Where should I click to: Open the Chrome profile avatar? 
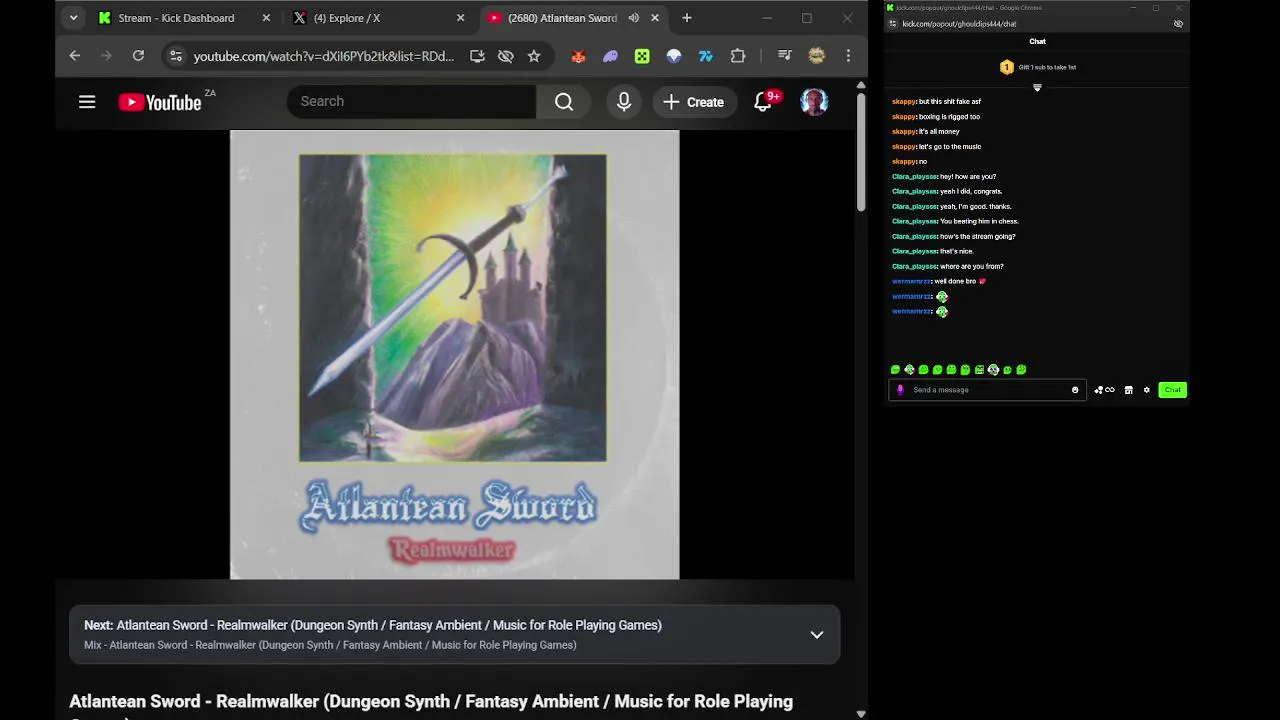tap(817, 56)
